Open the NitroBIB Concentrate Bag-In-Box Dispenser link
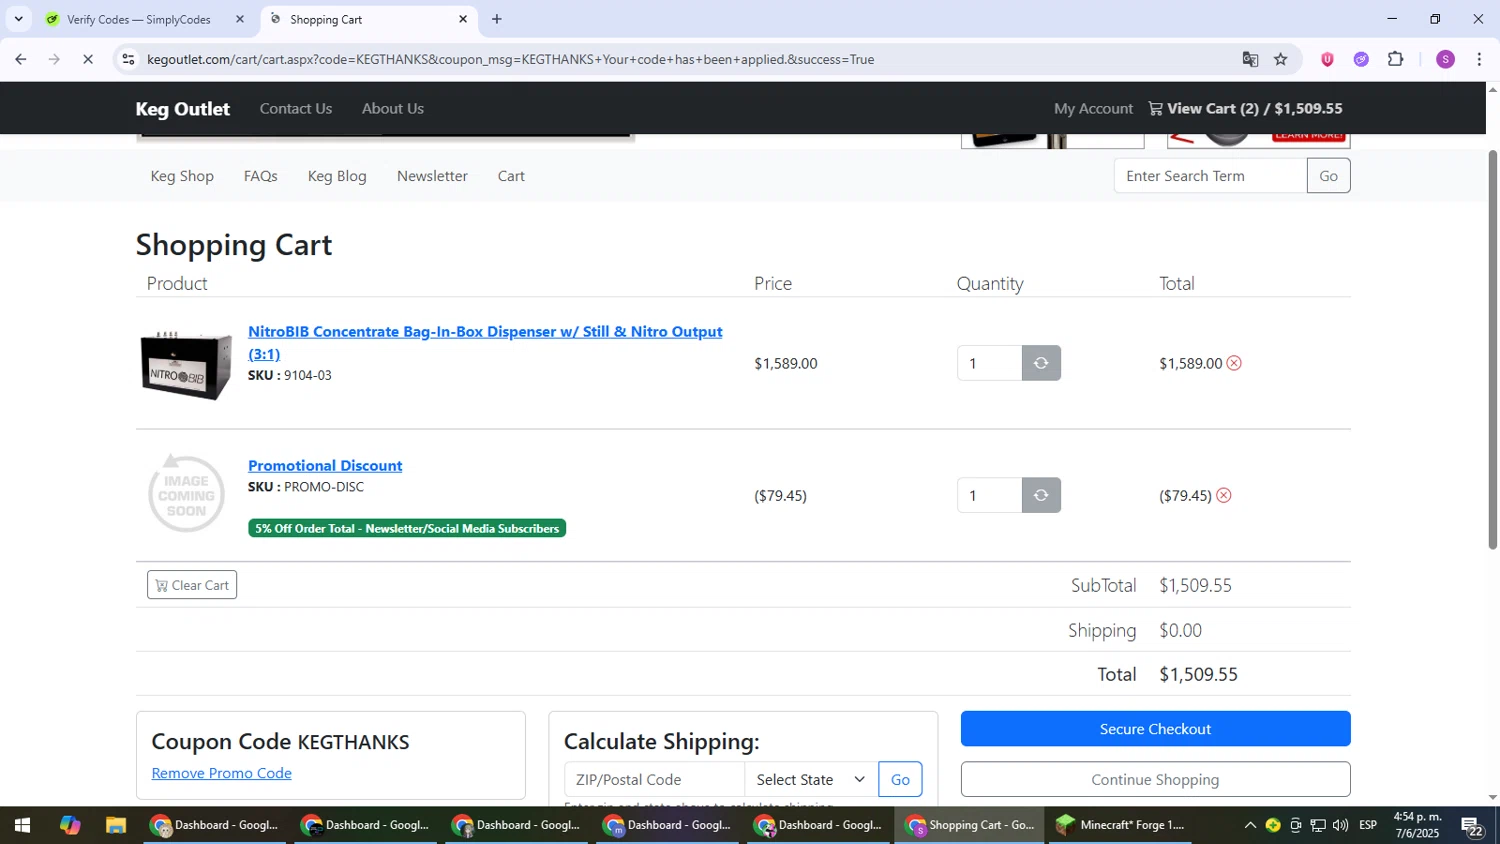This screenshot has width=1500, height=844. (x=485, y=342)
